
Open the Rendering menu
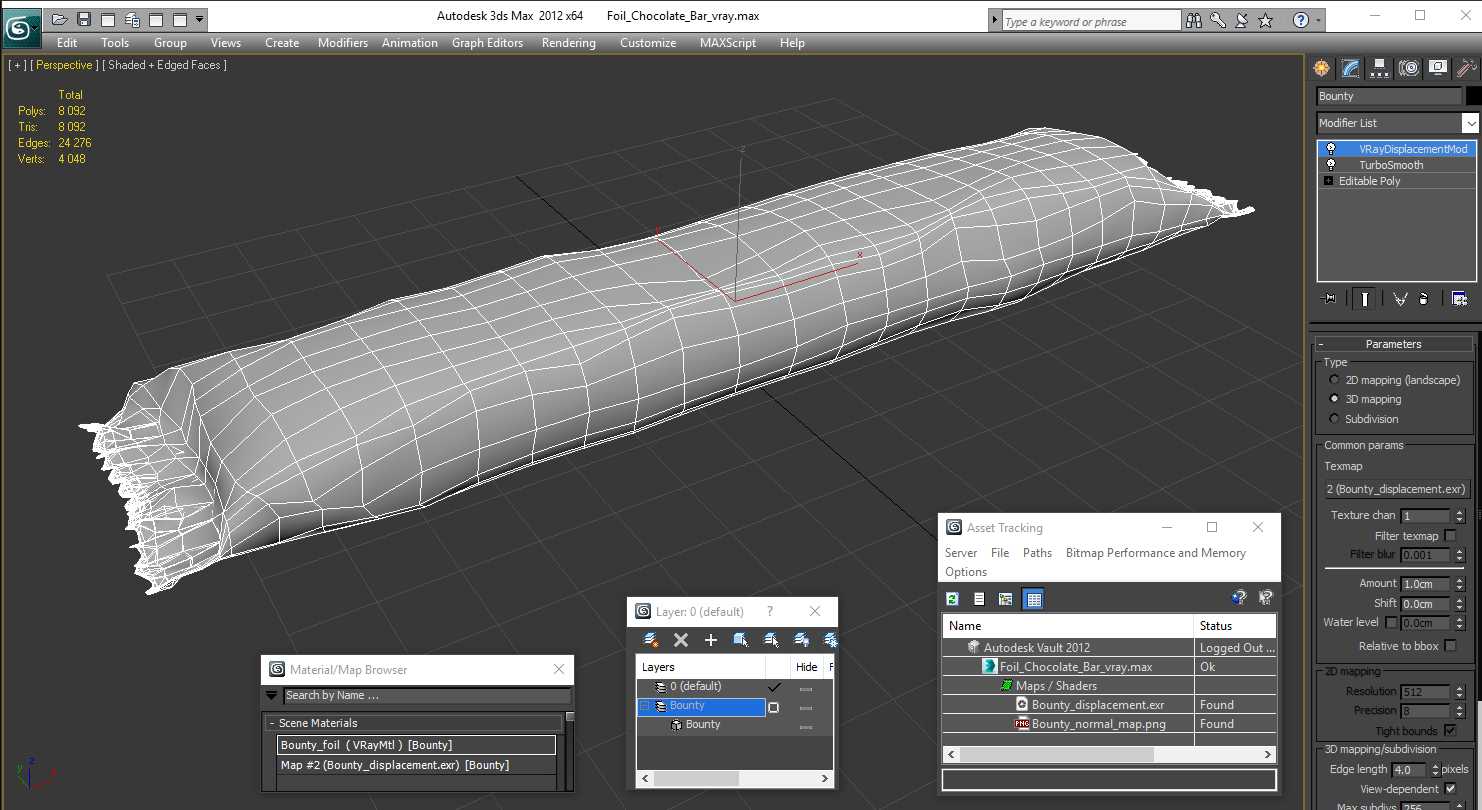(x=568, y=43)
